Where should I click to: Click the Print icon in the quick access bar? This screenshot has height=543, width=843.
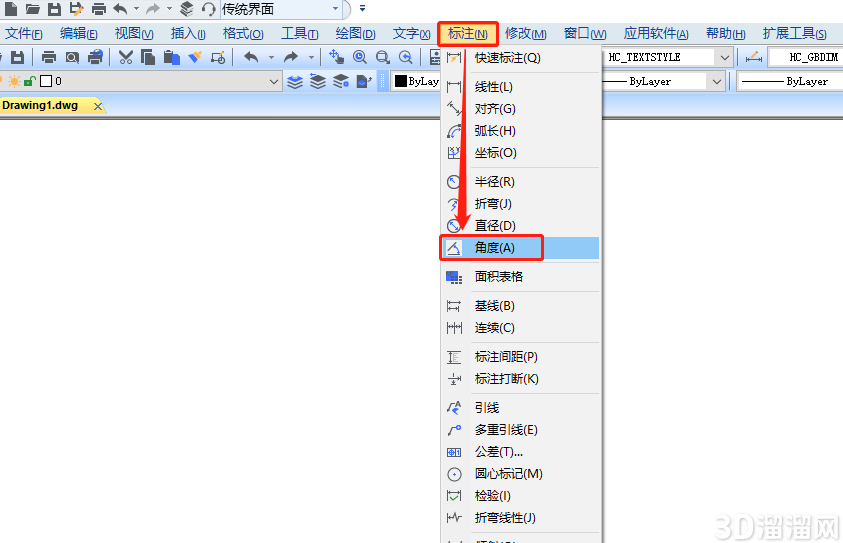[99, 9]
